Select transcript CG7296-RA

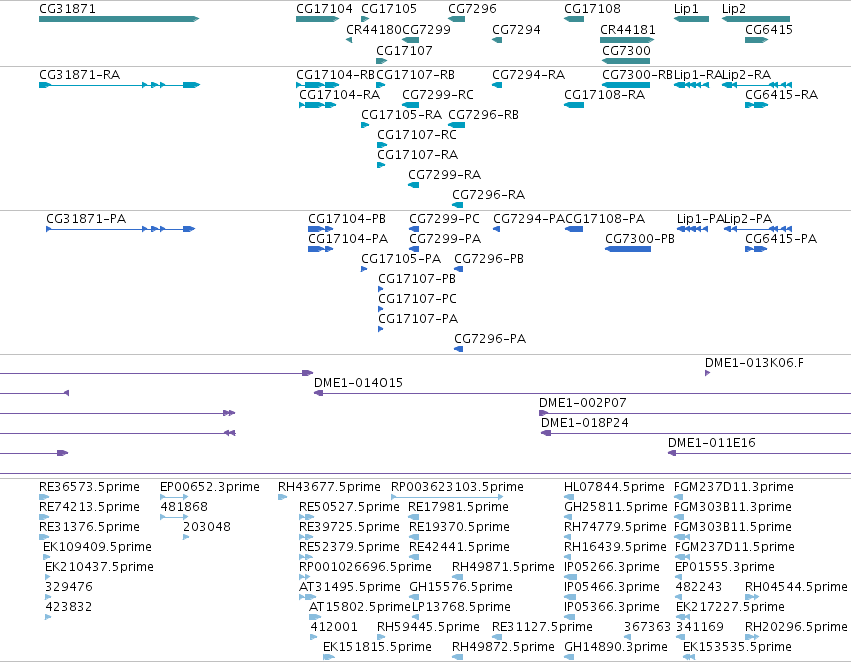point(458,205)
